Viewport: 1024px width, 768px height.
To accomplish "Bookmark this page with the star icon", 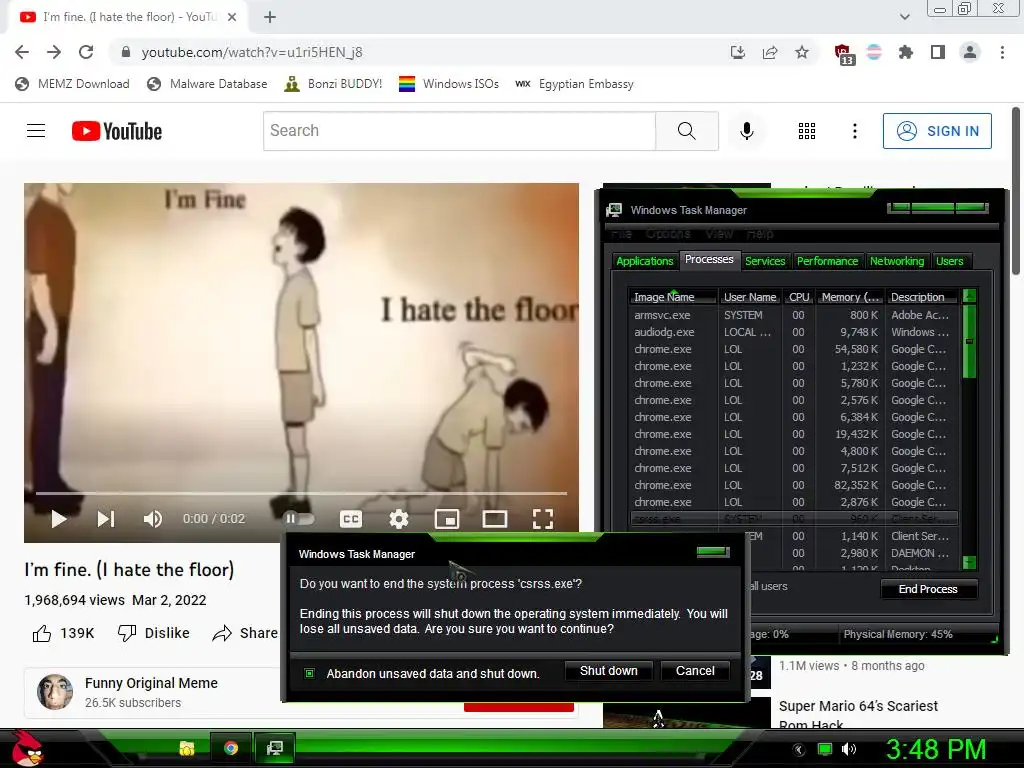I will [x=802, y=52].
